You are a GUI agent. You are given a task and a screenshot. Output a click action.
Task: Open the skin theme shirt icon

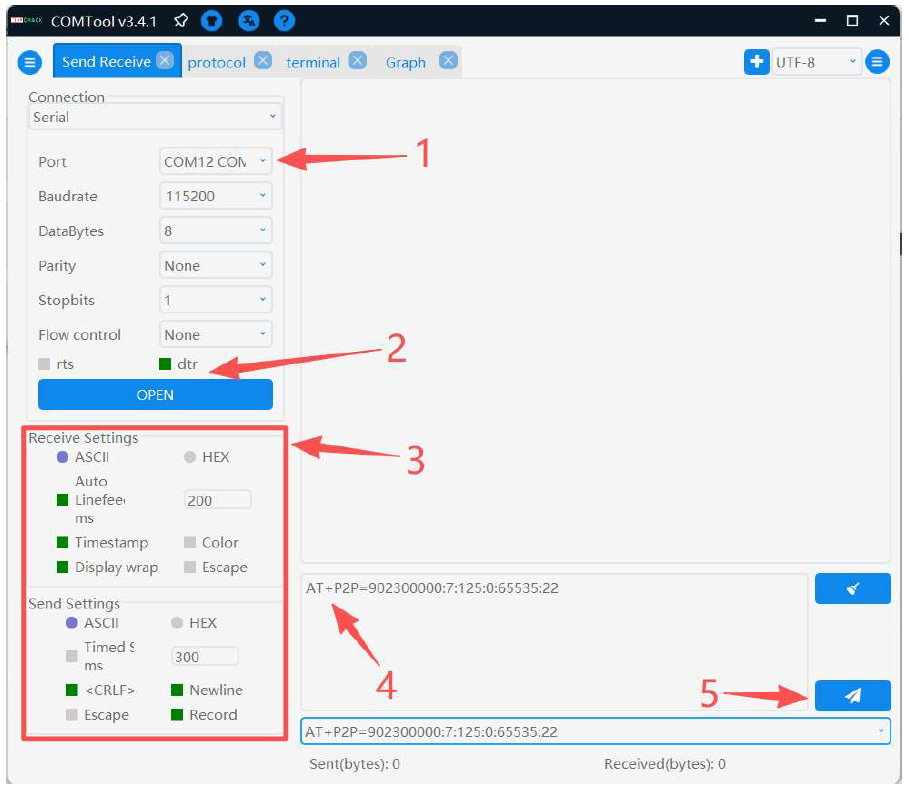[211, 21]
